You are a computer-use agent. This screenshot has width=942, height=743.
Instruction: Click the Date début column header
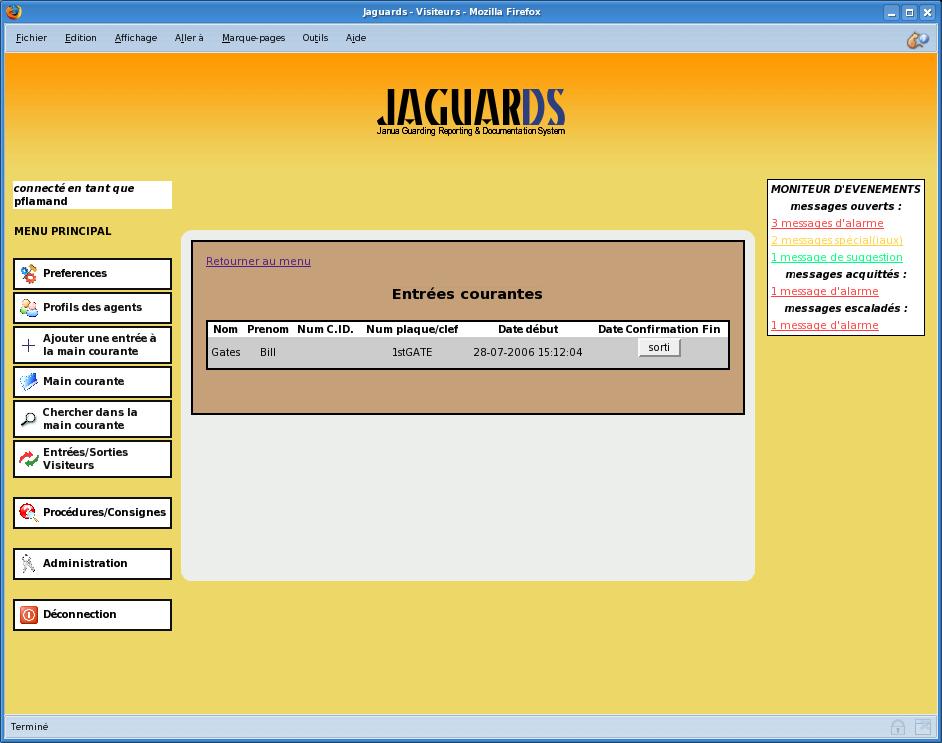pos(528,329)
